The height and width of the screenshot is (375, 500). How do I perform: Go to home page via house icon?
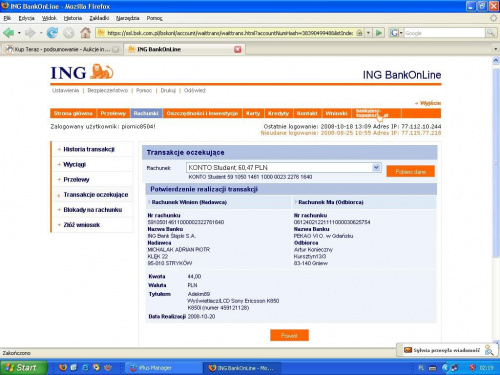click(x=85, y=33)
